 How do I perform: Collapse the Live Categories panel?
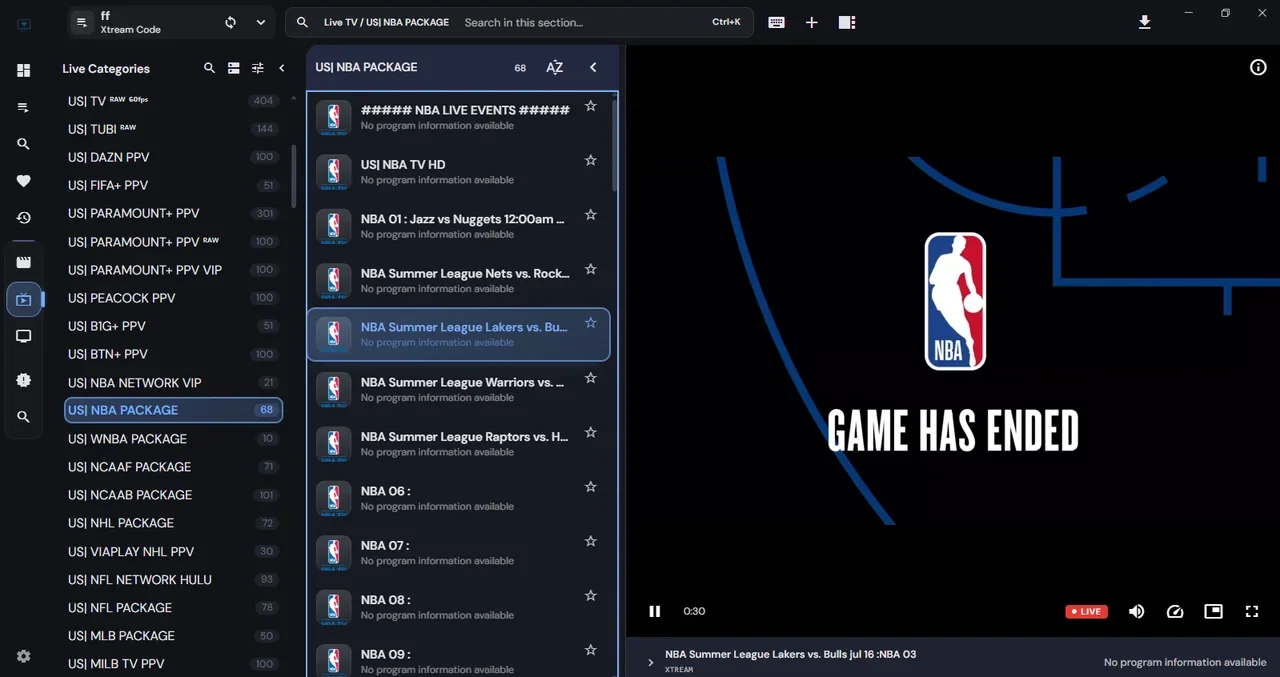(282, 68)
